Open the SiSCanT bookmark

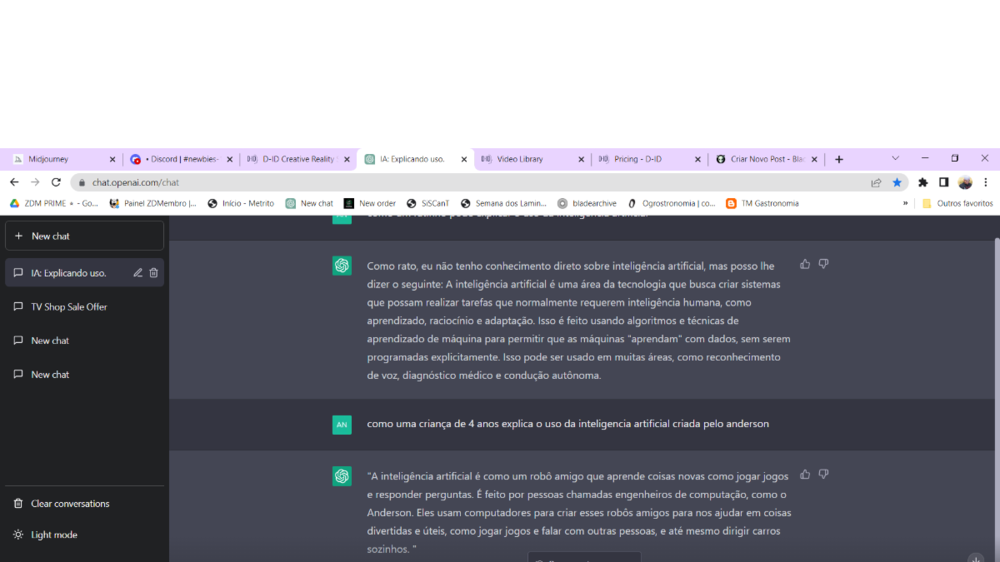(428, 203)
